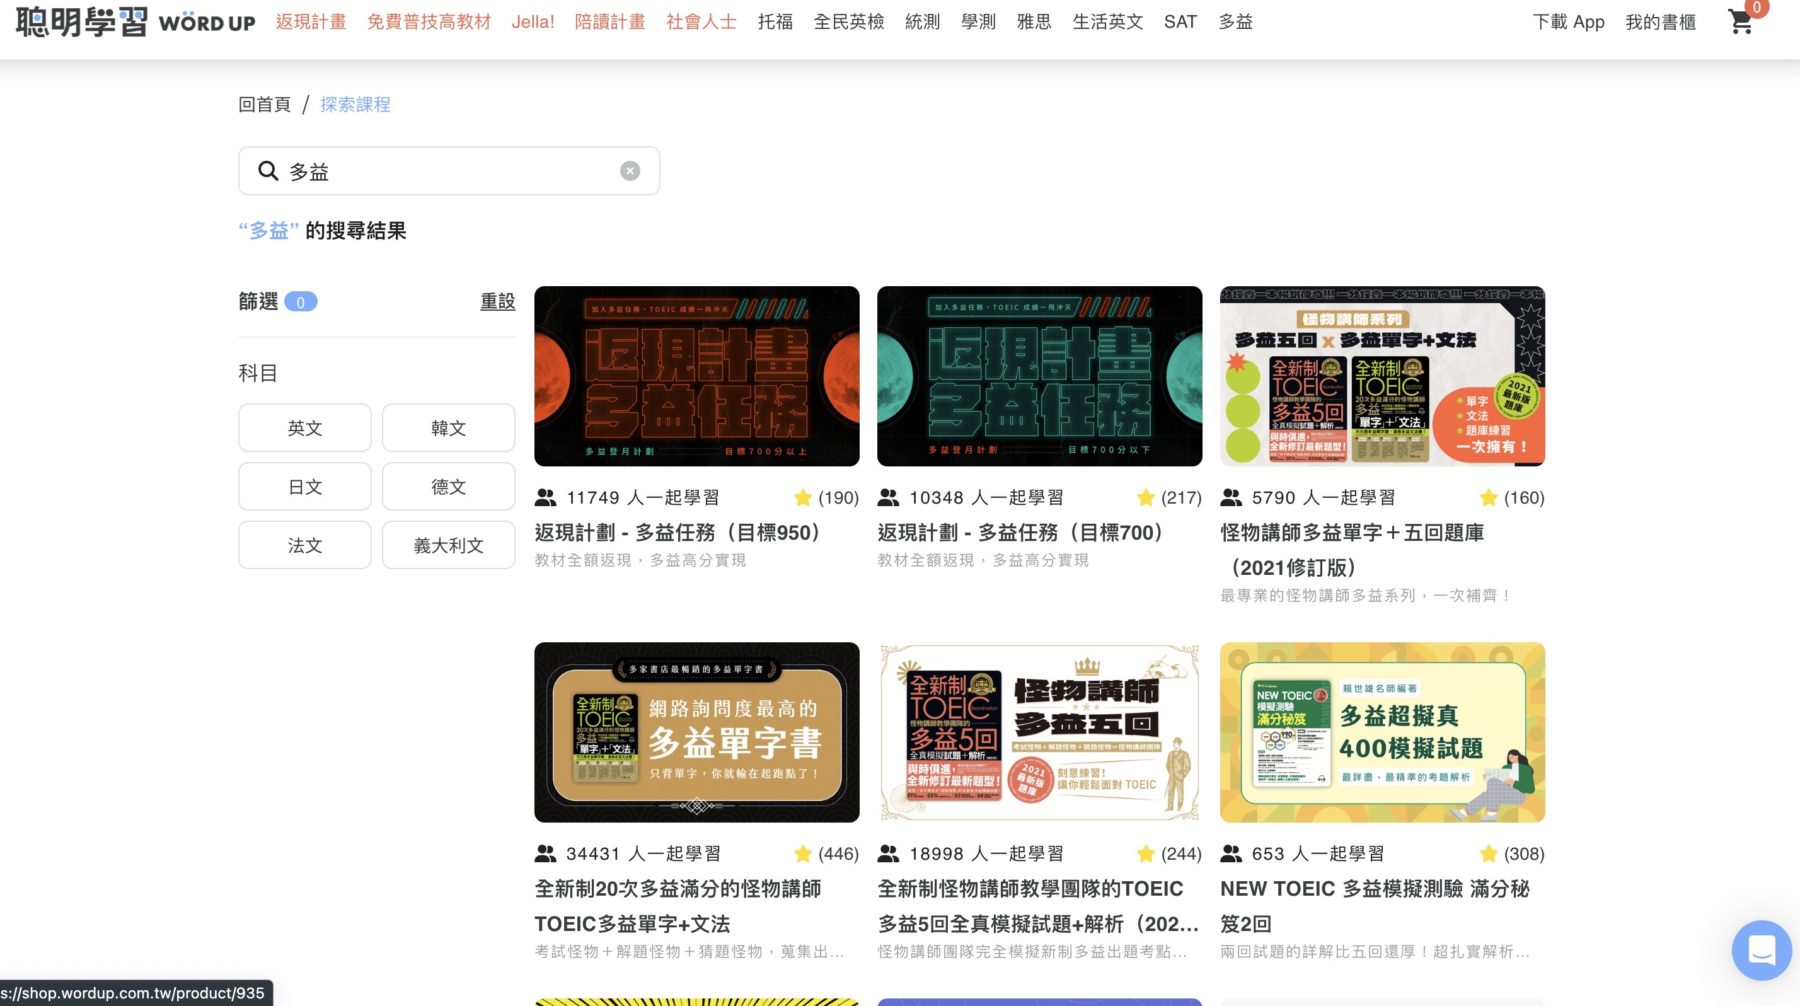Open the 學測 nav item
This screenshot has width=1800, height=1006.
tap(978, 22)
